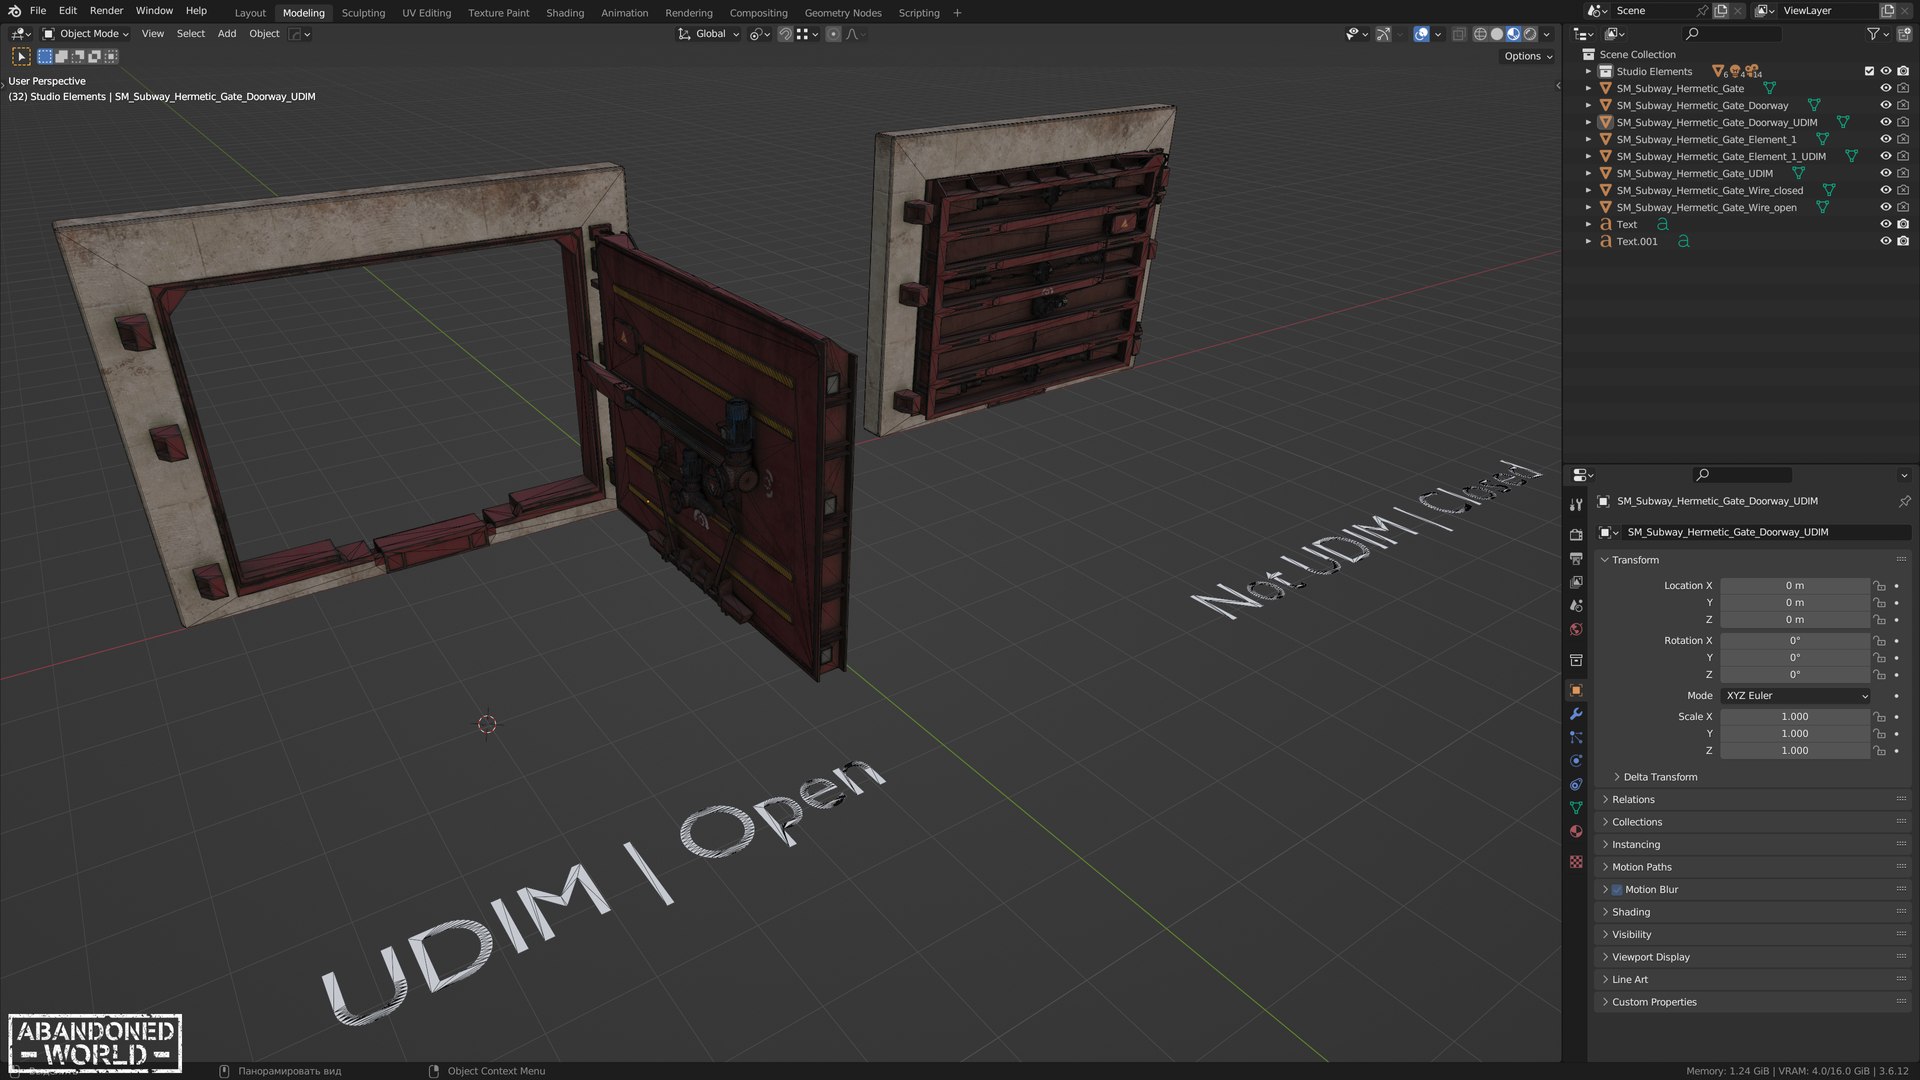
Task: Switch viewport to Wireframe shading
Action: pos(1480,34)
